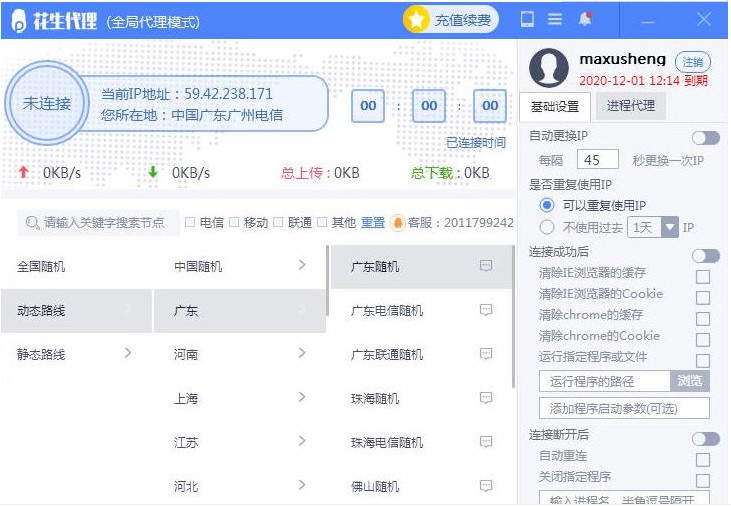Check the 电信 filter checkbox
731x506 pixels.
pyautogui.click(x=190, y=222)
